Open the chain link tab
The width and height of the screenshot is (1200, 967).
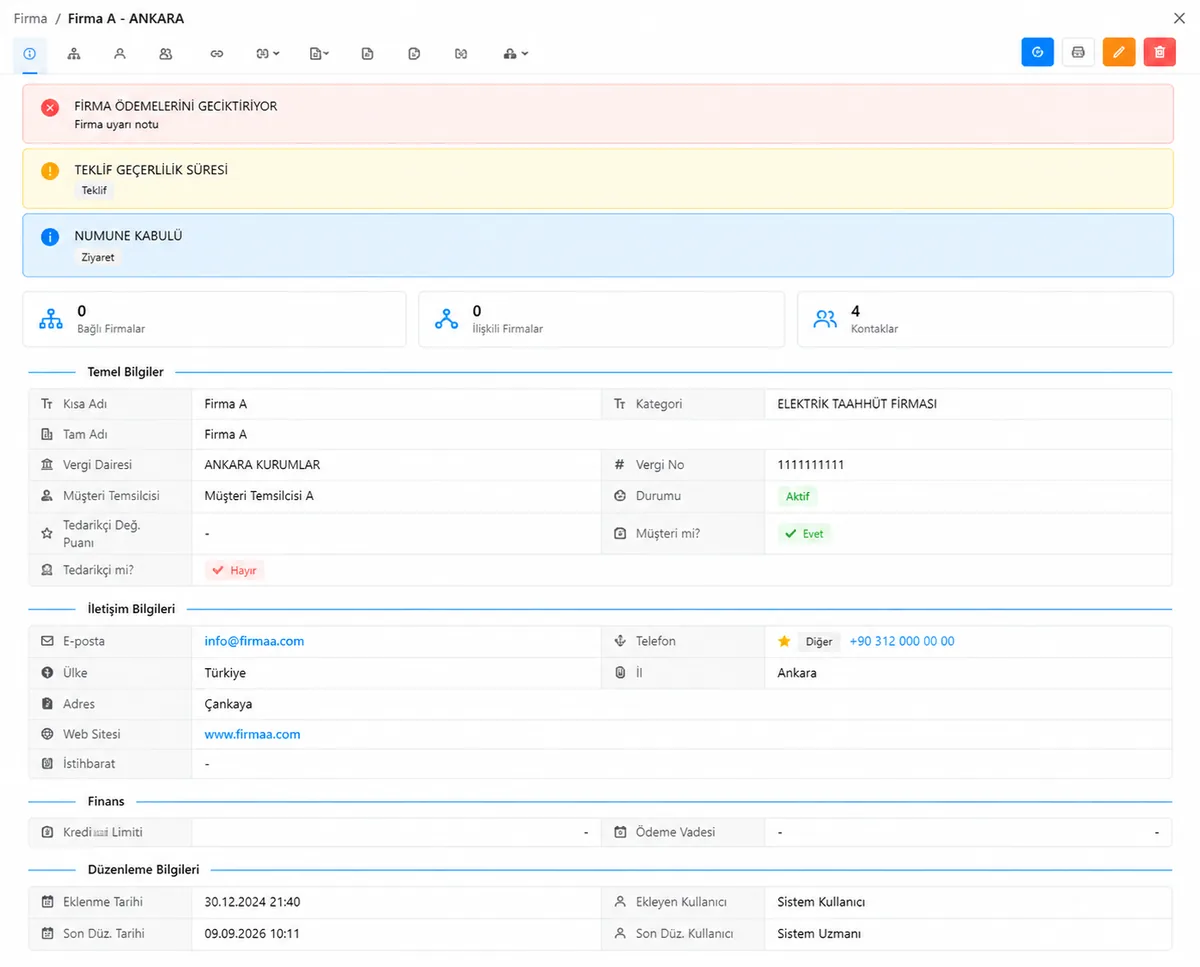[217, 53]
